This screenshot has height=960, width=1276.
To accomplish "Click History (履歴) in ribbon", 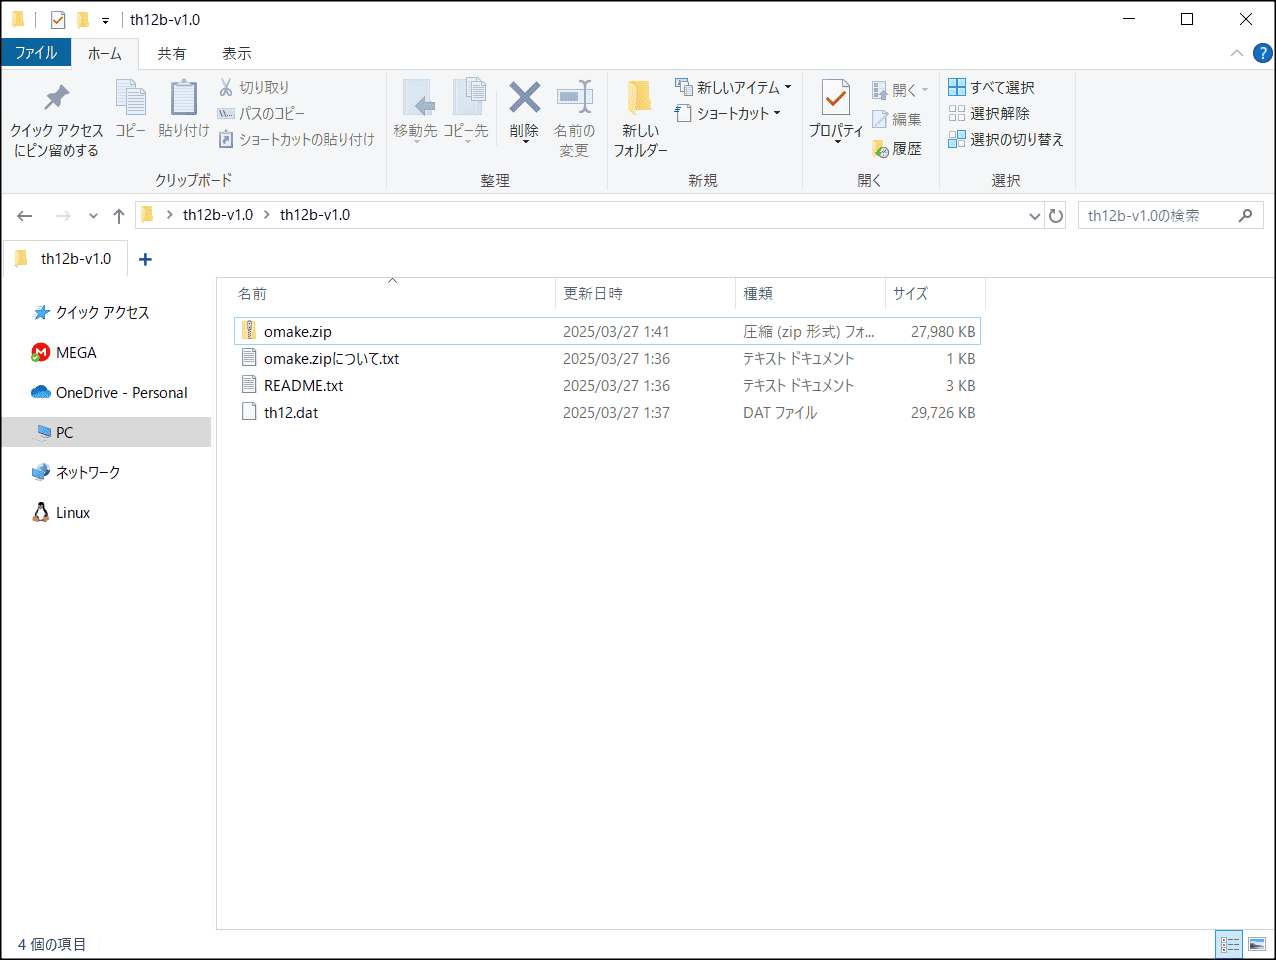I will pos(897,148).
